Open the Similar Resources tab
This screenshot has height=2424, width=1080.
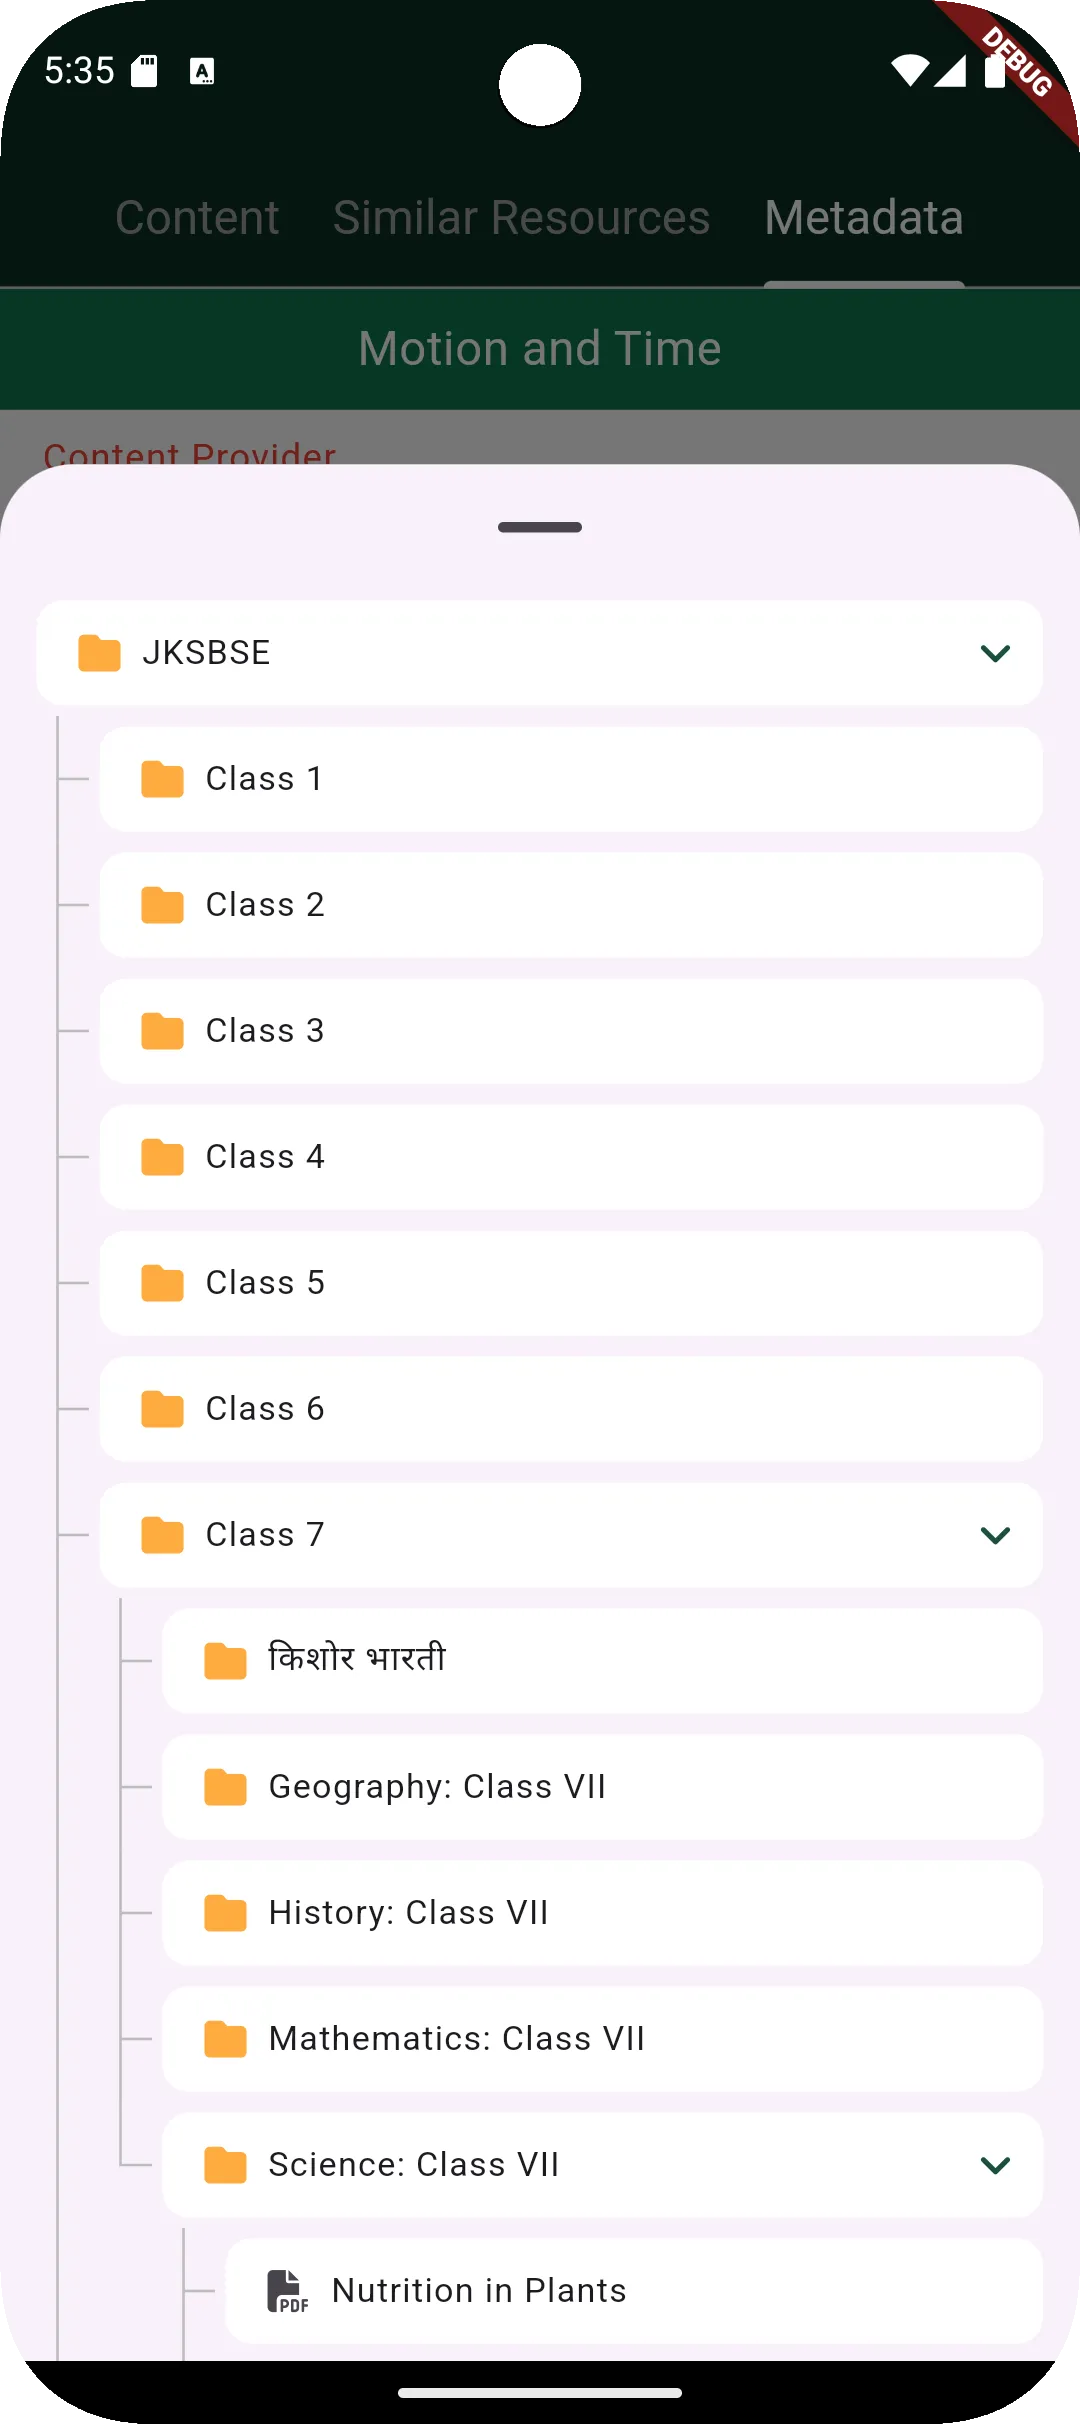point(521,218)
